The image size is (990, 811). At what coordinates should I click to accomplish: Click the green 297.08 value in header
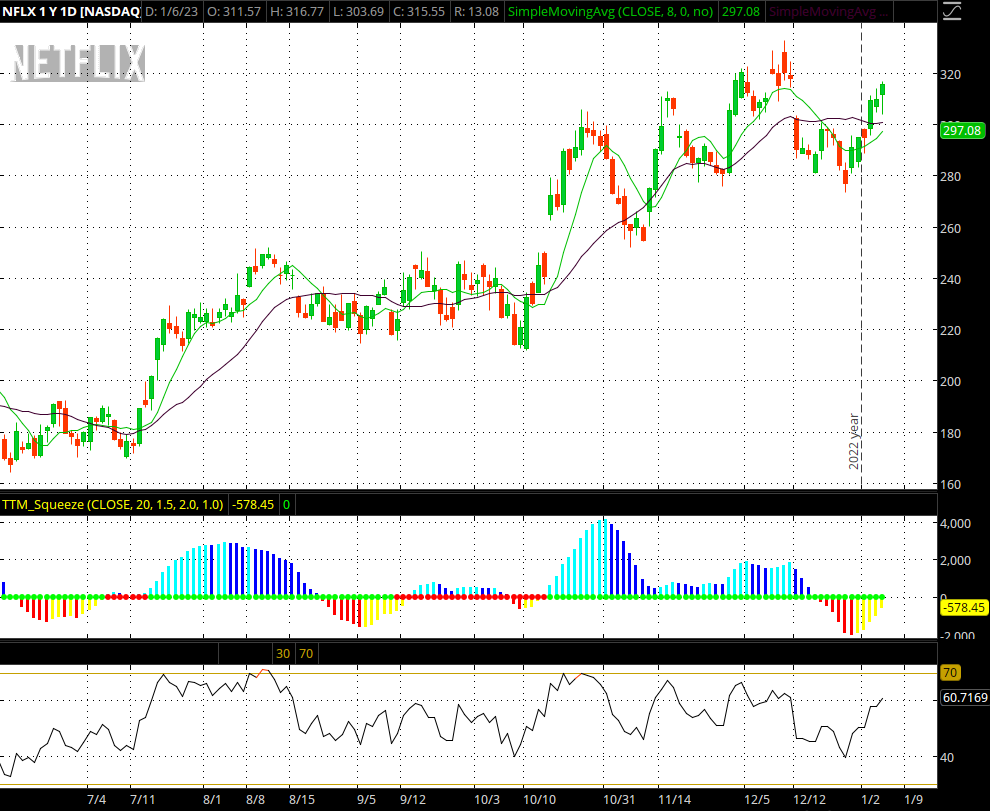[741, 11]
